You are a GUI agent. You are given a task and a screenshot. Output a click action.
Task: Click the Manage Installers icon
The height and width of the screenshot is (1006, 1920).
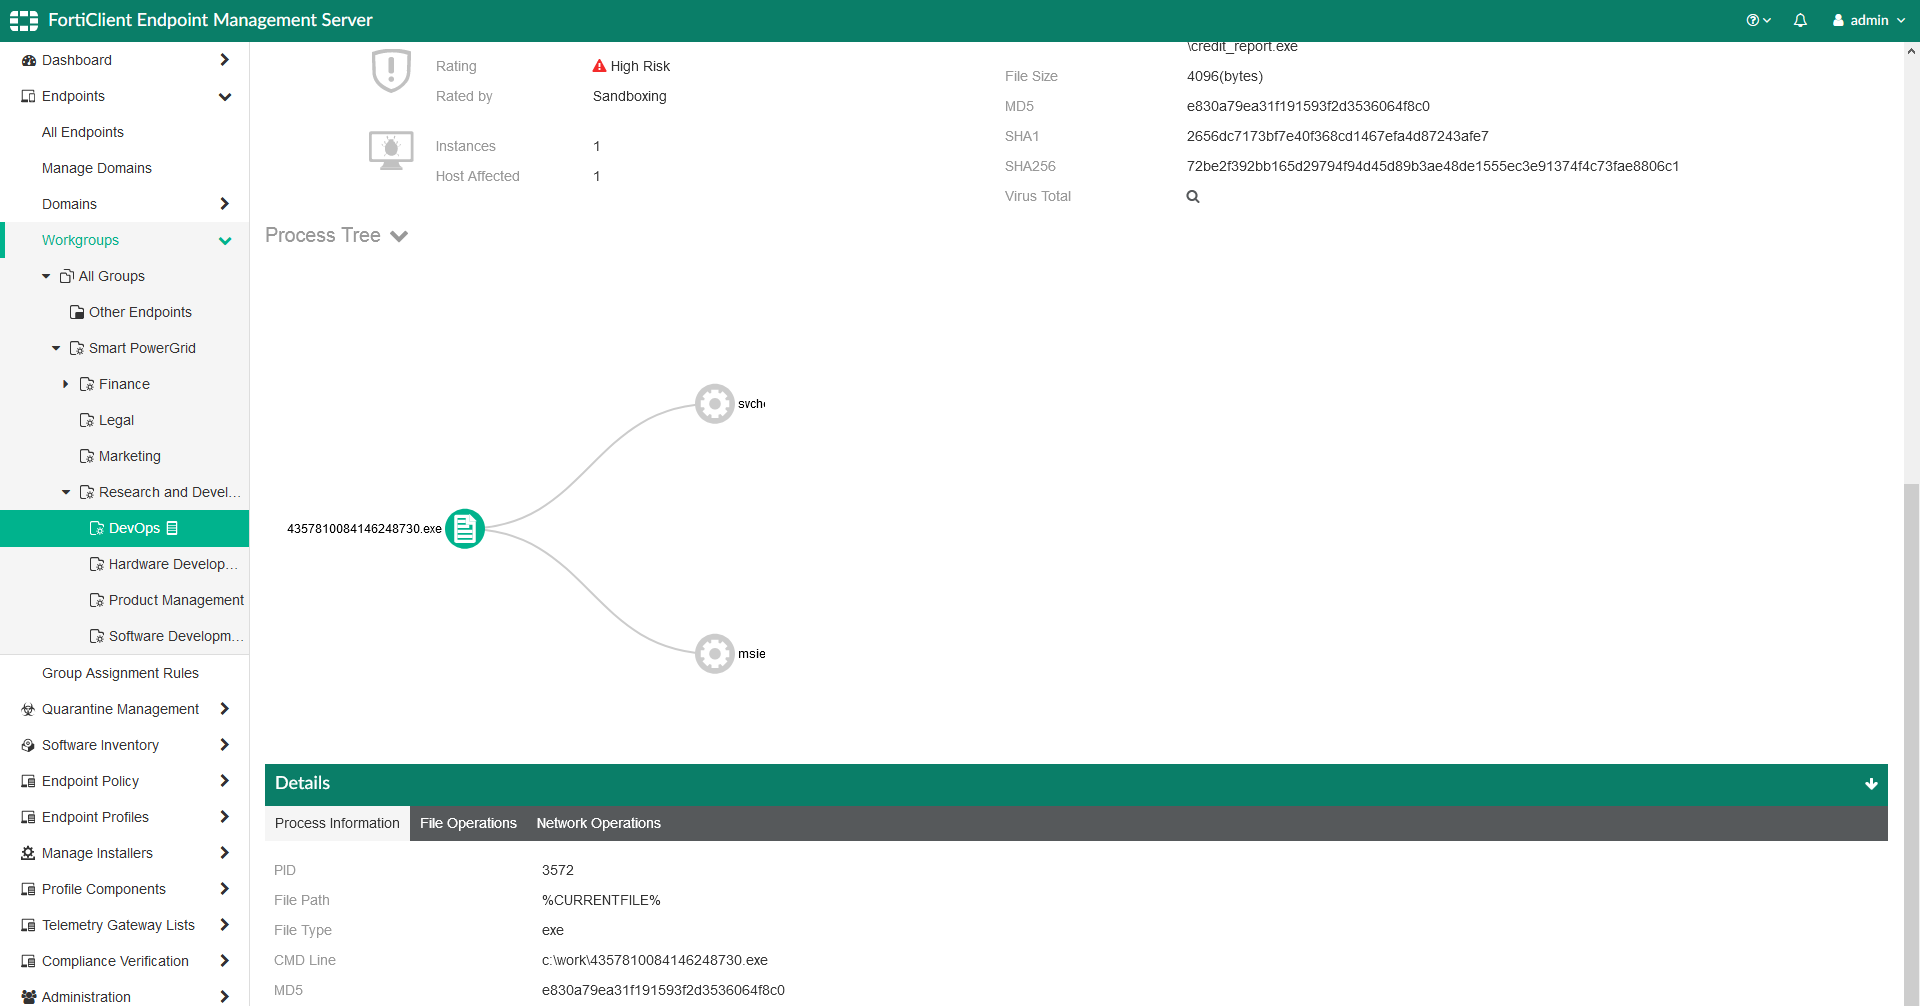click(x=28, y=853)
